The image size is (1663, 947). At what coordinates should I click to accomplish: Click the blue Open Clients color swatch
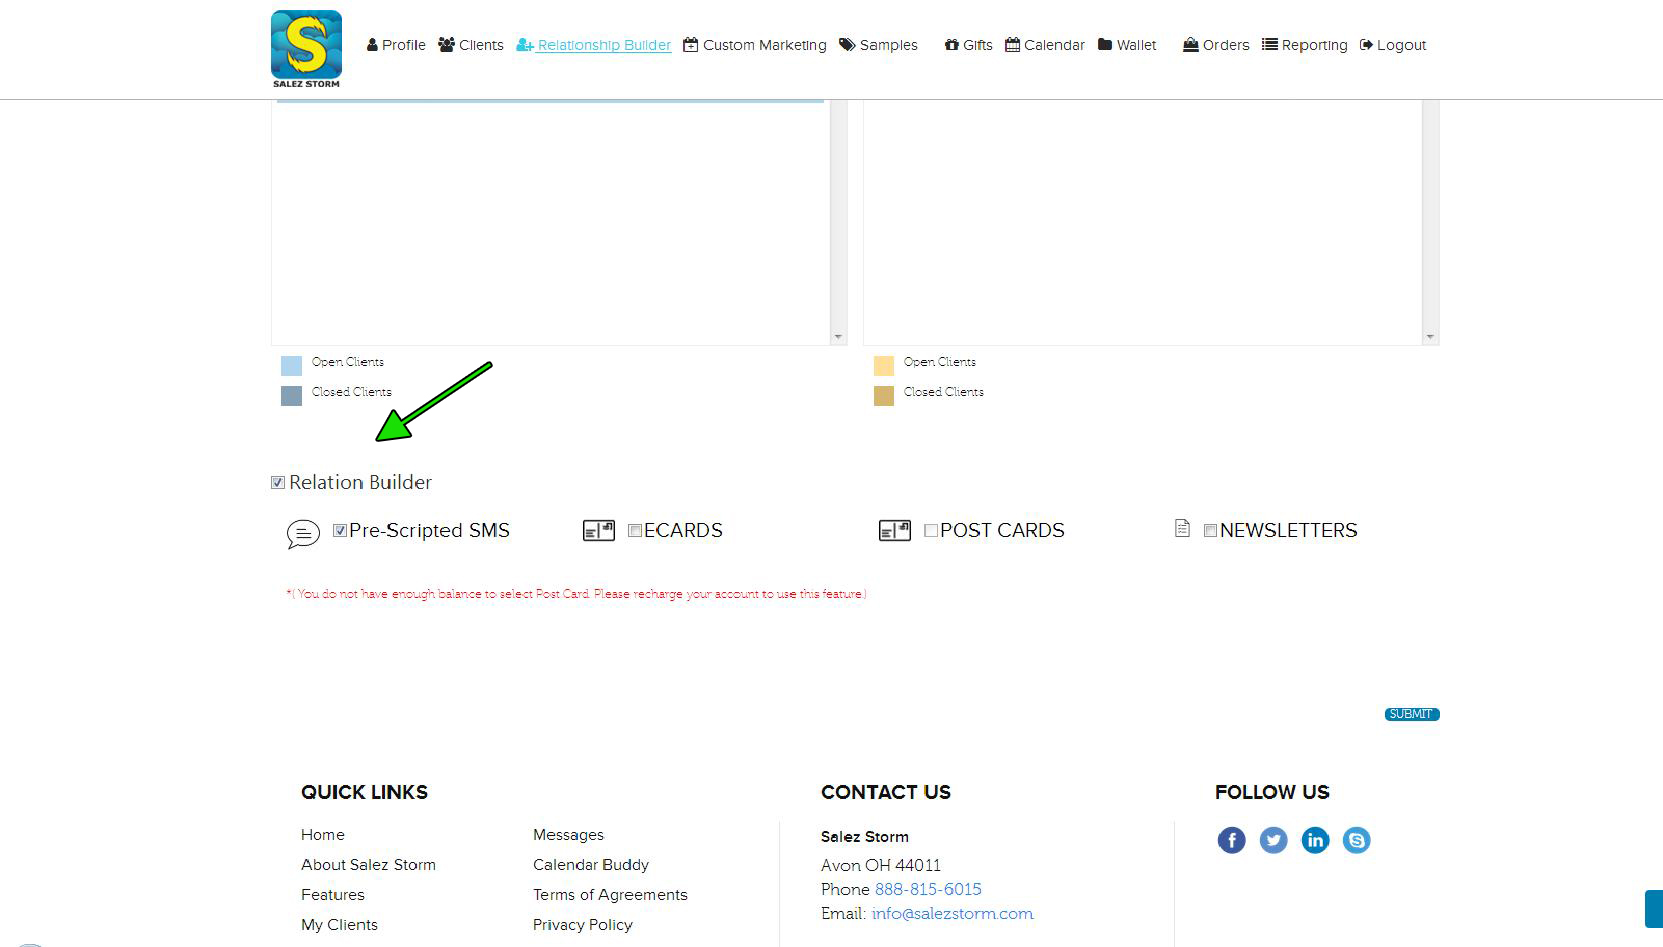tap(291, 366)
